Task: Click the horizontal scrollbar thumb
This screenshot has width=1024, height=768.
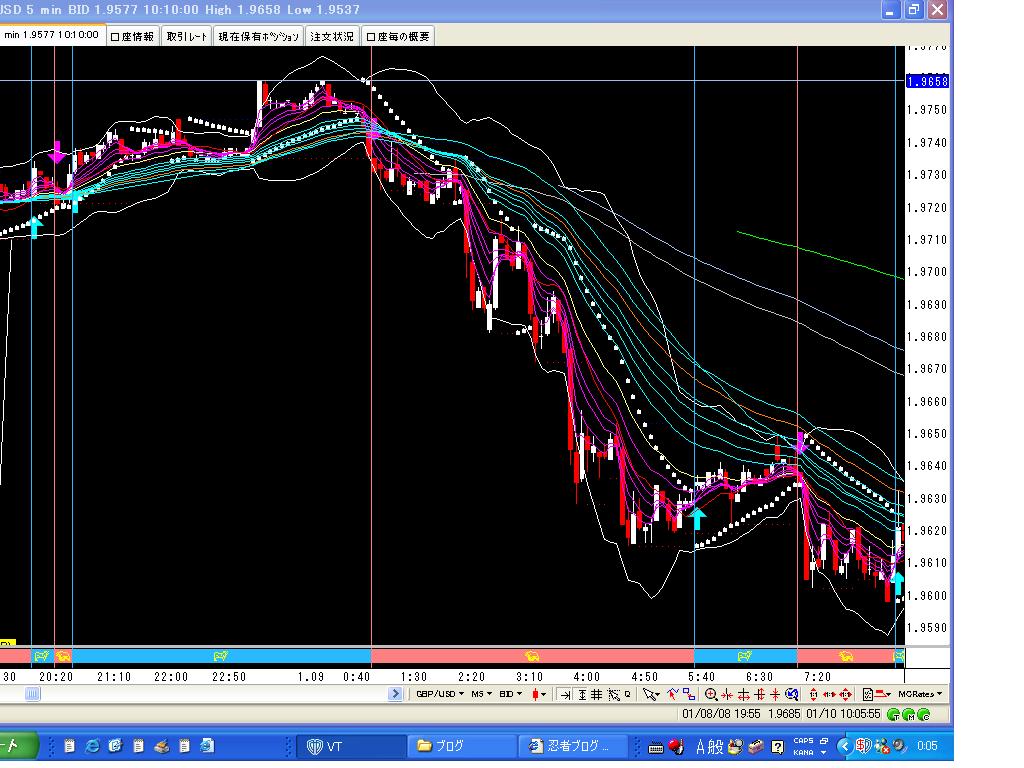Action: pos(33,694)
